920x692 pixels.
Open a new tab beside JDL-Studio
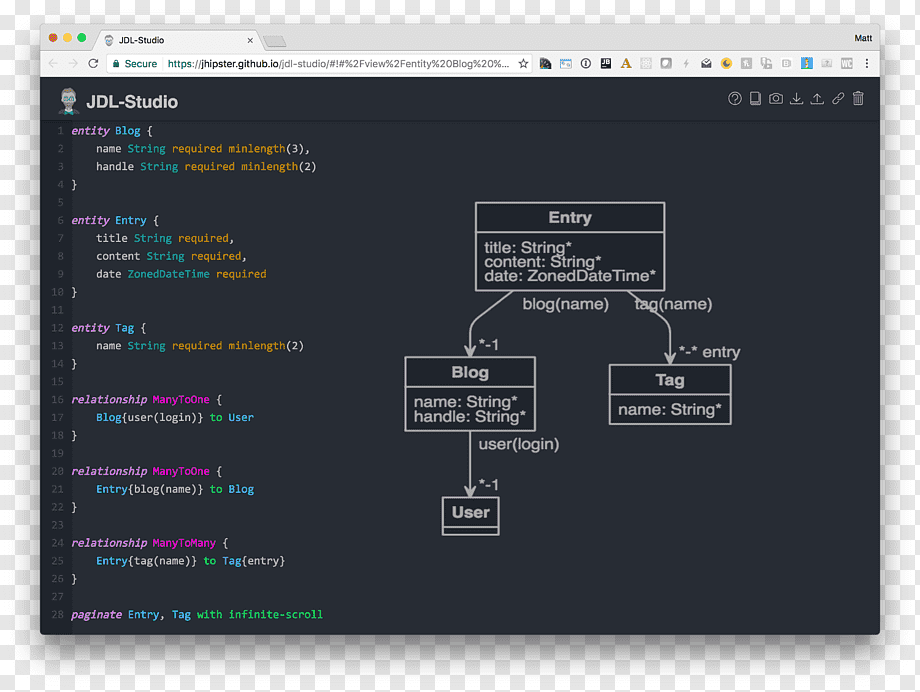tap(275, 40)
